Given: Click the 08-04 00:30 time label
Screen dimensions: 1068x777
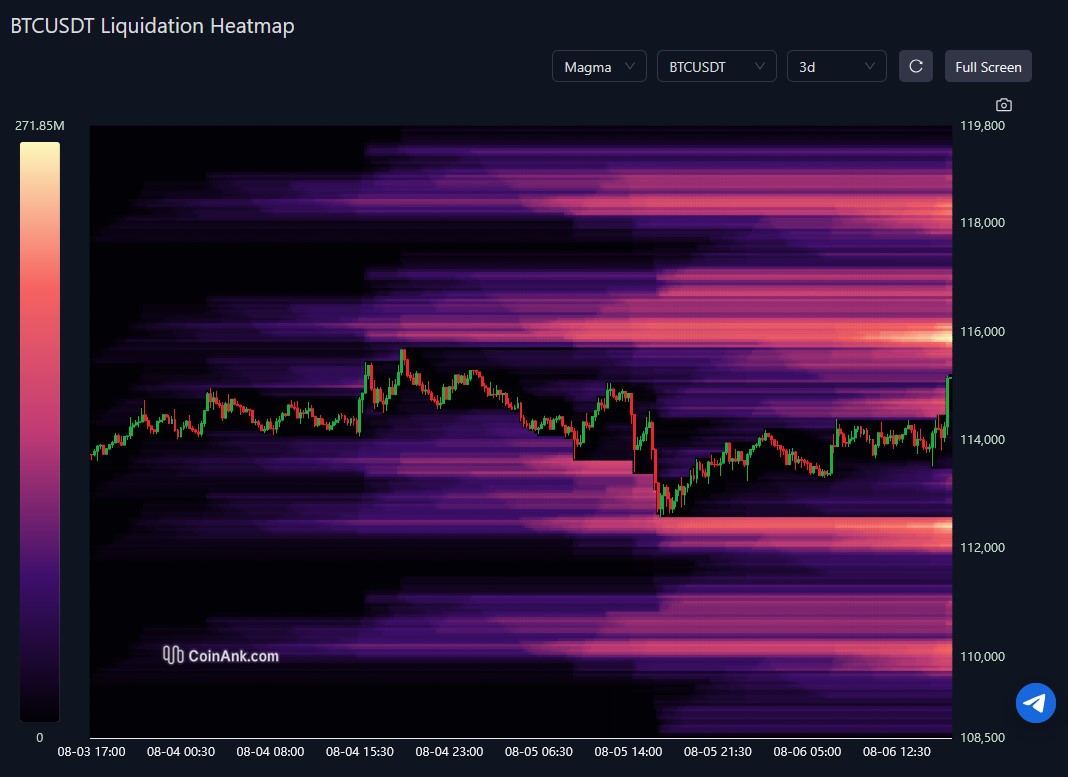Looking at the screenshot, I should point(180,752).
